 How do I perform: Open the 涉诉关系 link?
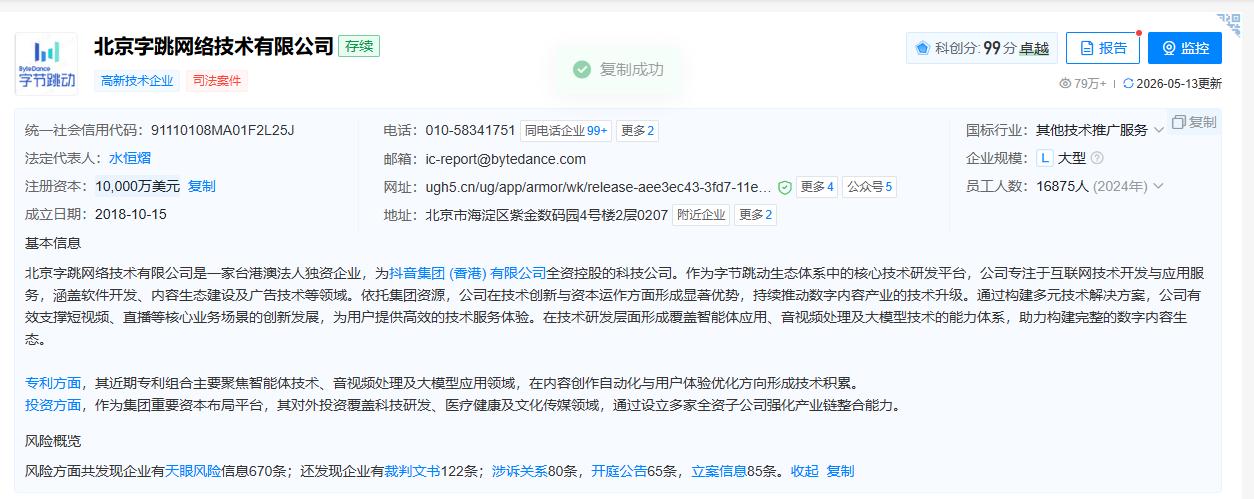pos(520,471)
